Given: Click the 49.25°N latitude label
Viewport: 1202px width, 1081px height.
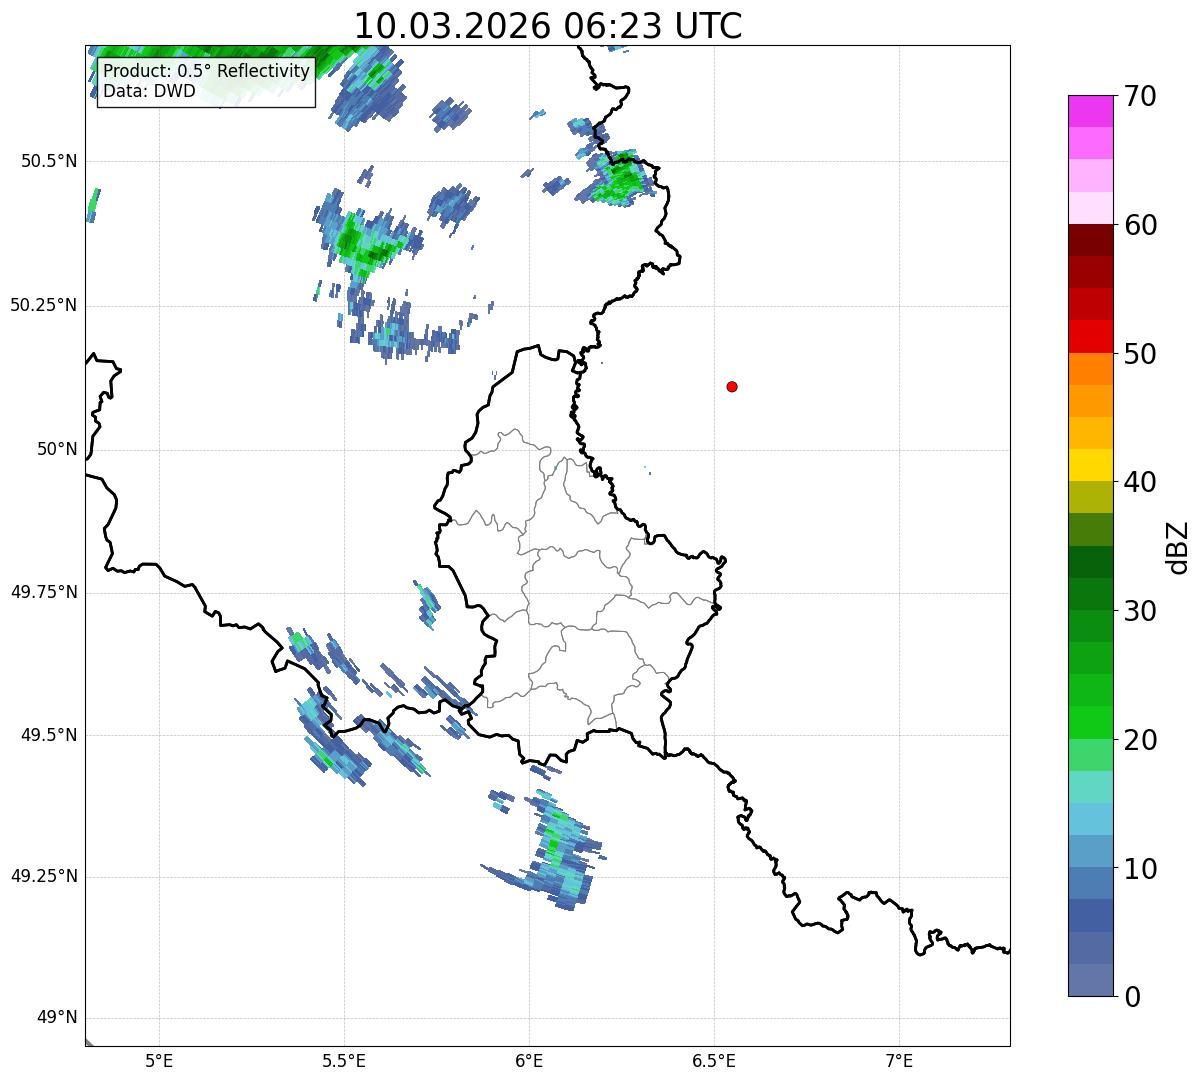Looking at the screenshot, I should (x=43, y=877).
